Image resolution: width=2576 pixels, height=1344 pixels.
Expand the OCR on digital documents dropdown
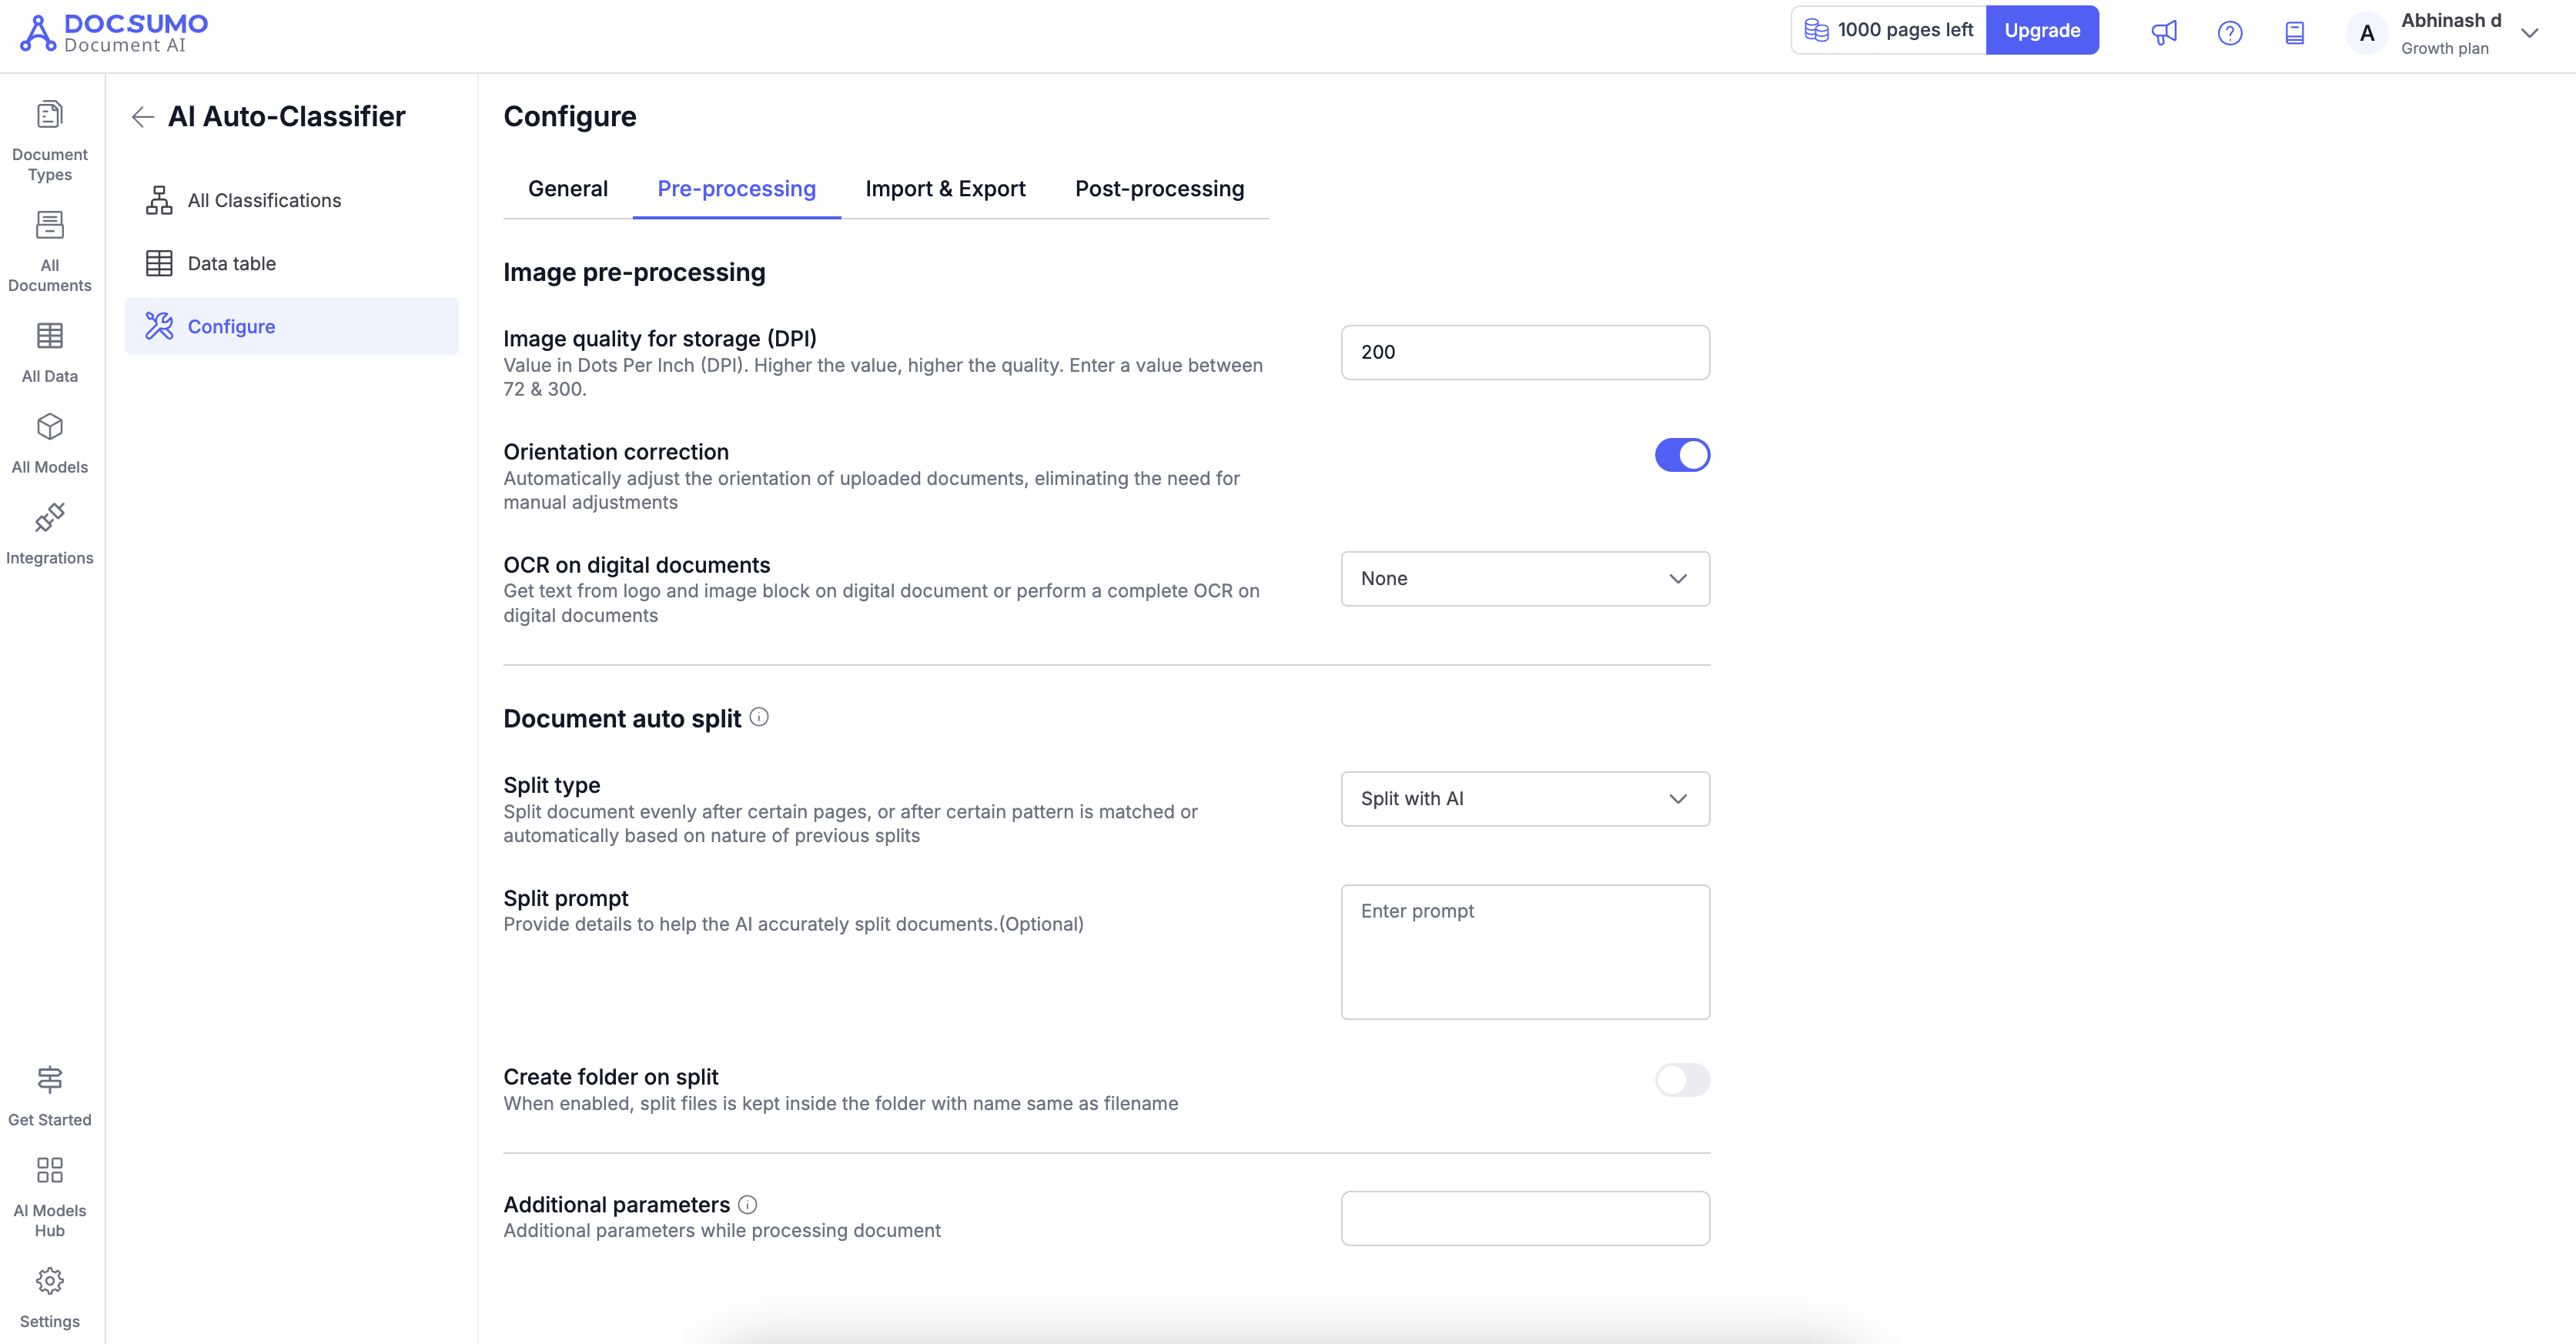point(1524,579)
